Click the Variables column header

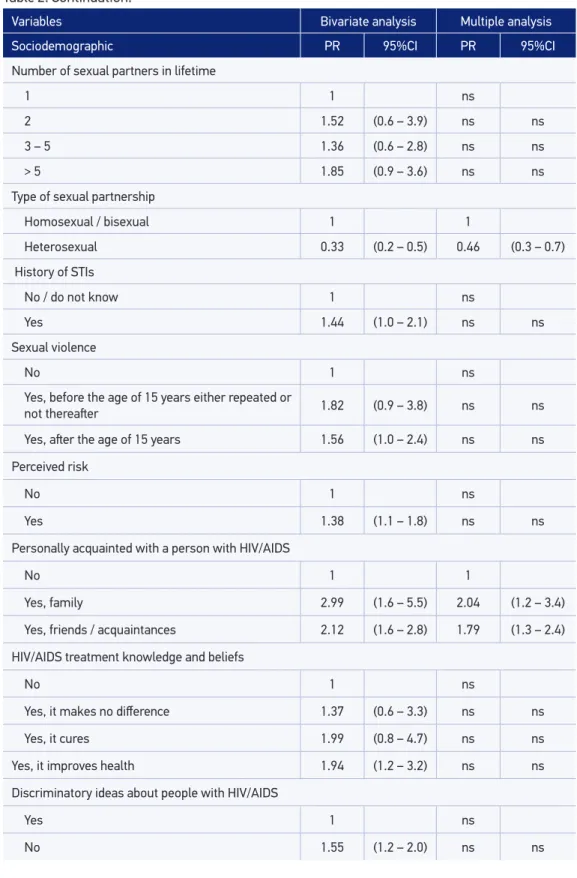pyautogui.click(x=151, y=21)
